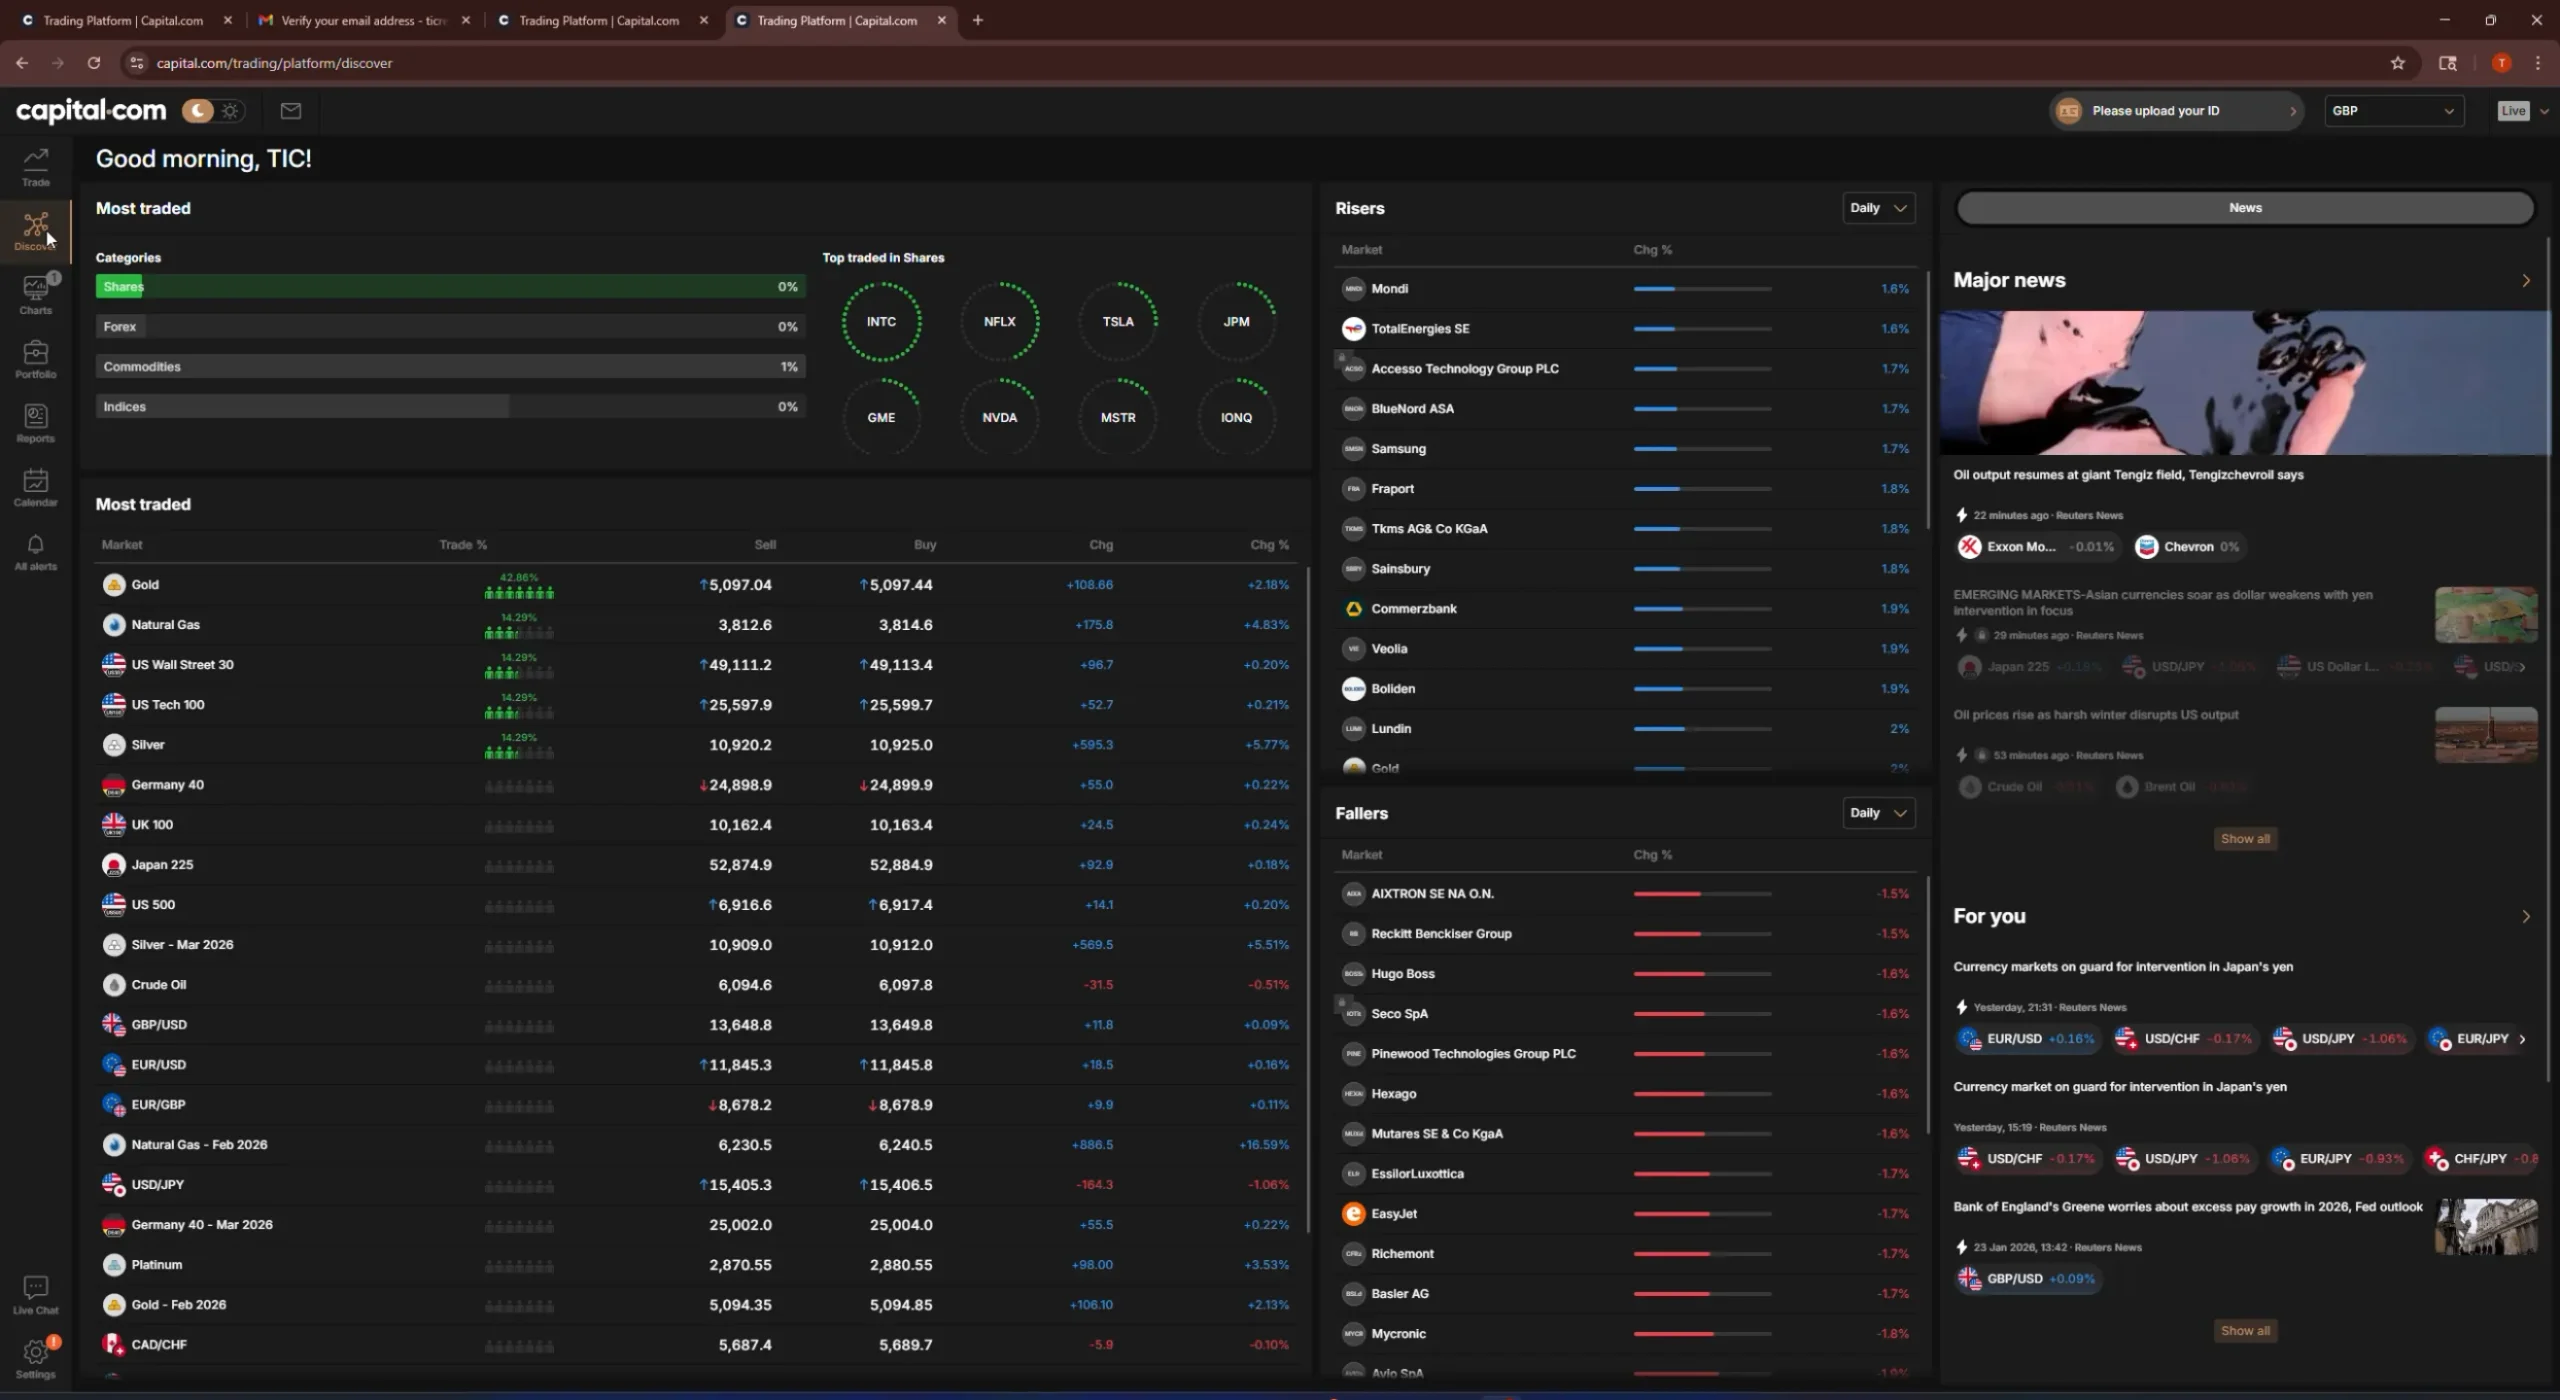Open the GBP currency dropdown
This screenshot has height=1400, width=2560.
(2392, 111)
